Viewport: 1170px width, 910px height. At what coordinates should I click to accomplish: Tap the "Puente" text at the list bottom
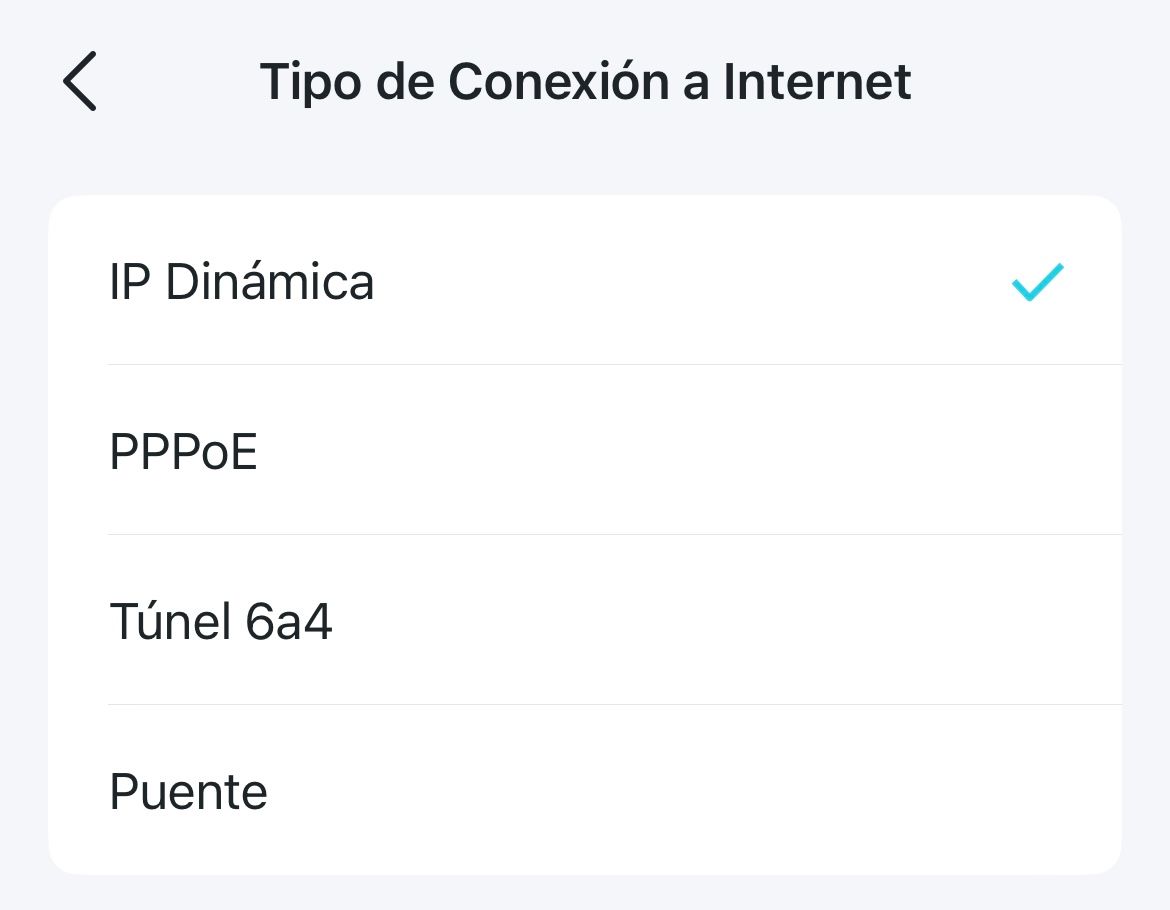tap(189, 792)
